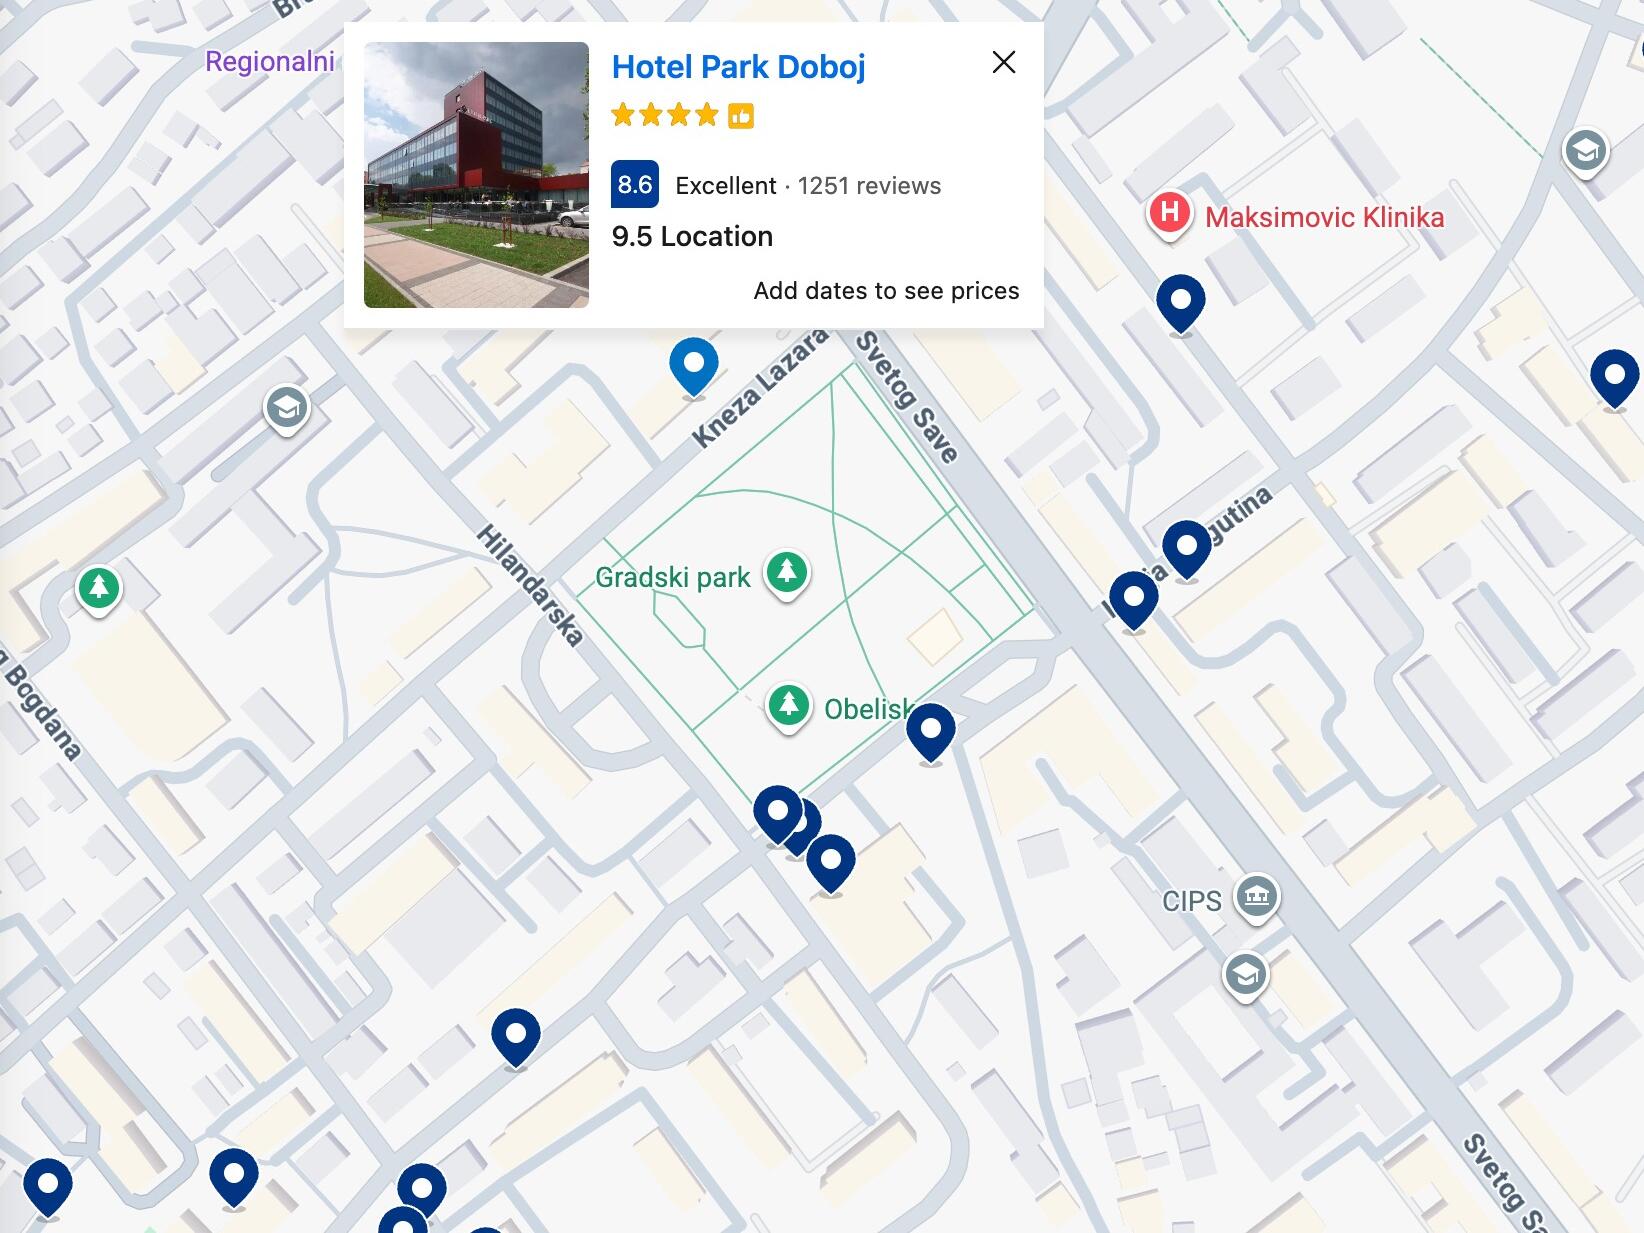Click the CIPS museum building icon

click(1257, 897)
